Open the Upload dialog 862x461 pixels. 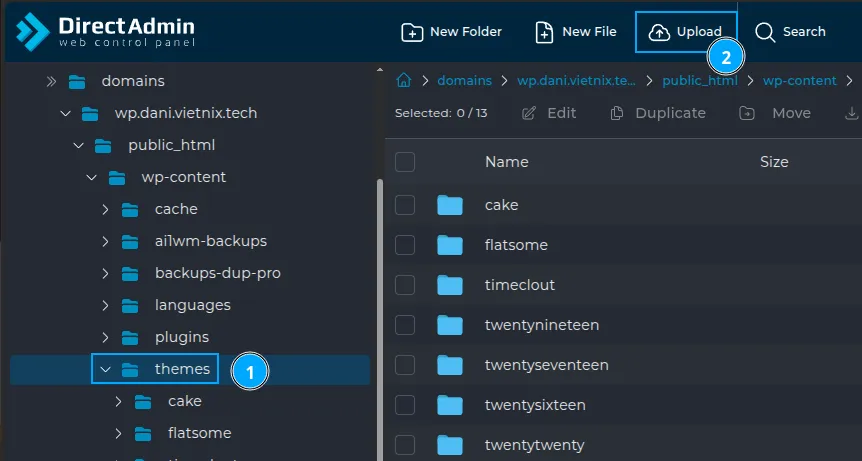click(x=685, y=32)
